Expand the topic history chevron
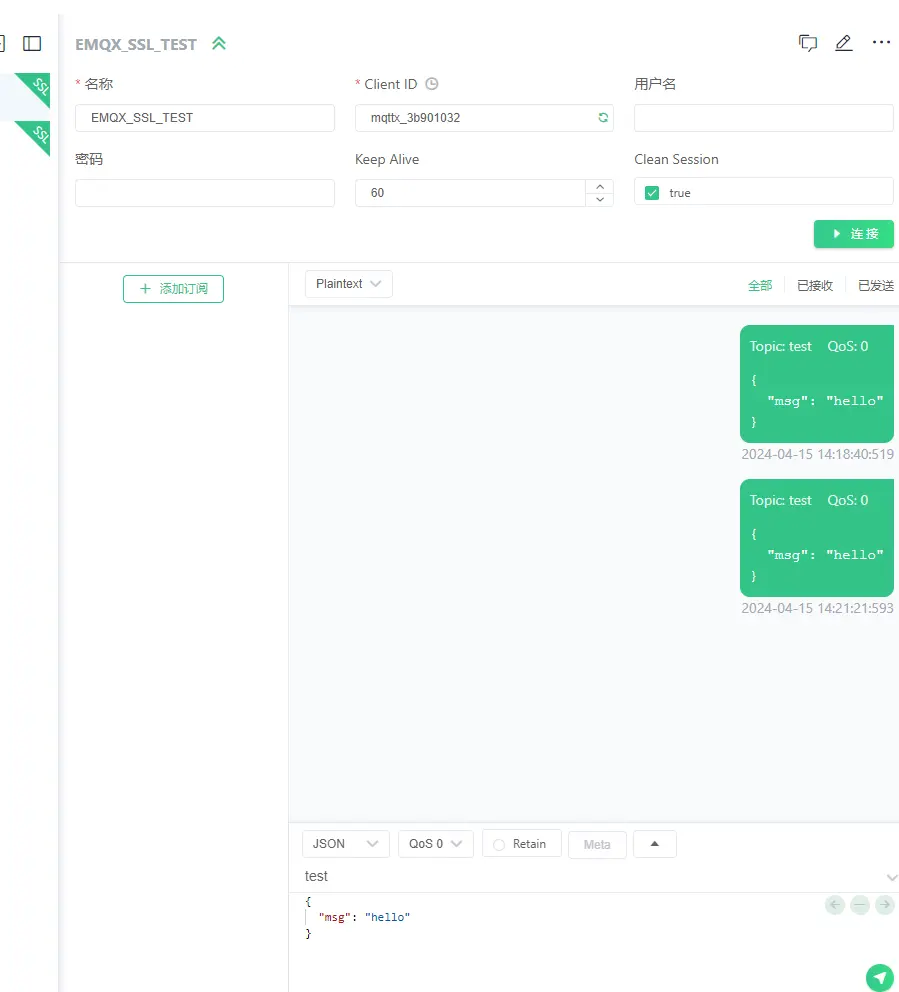 (892, 877)
